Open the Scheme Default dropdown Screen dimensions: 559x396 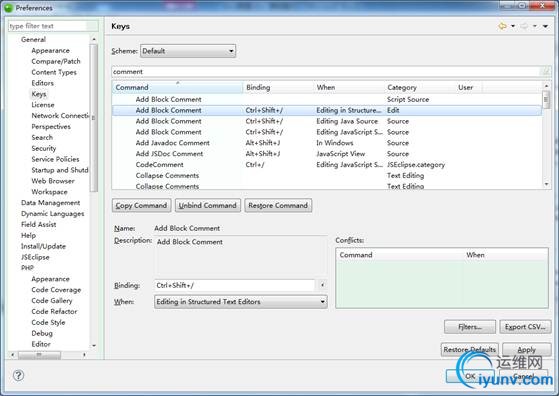point(188,51)
